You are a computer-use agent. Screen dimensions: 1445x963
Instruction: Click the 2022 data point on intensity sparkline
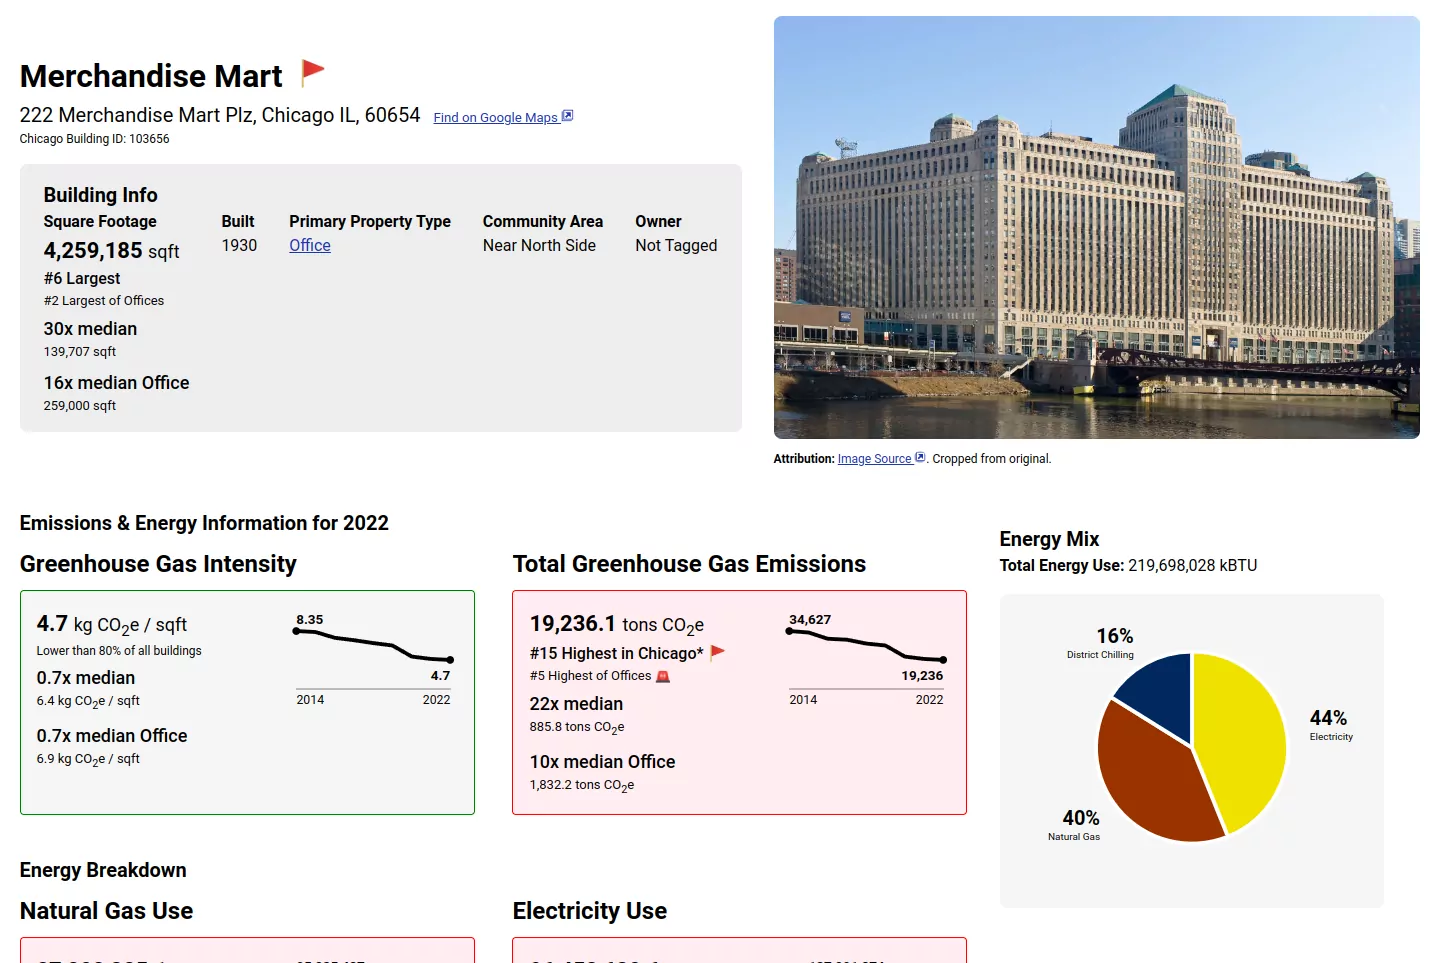click(x=450, y=660)
